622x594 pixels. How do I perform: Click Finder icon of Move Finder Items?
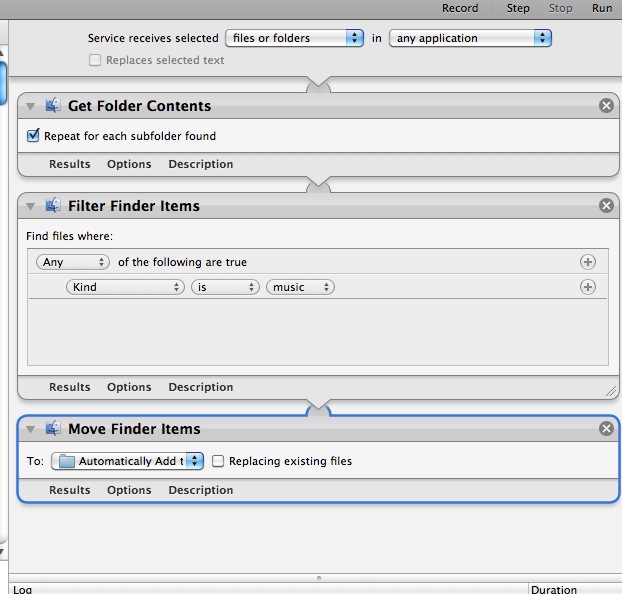[52, 429]
